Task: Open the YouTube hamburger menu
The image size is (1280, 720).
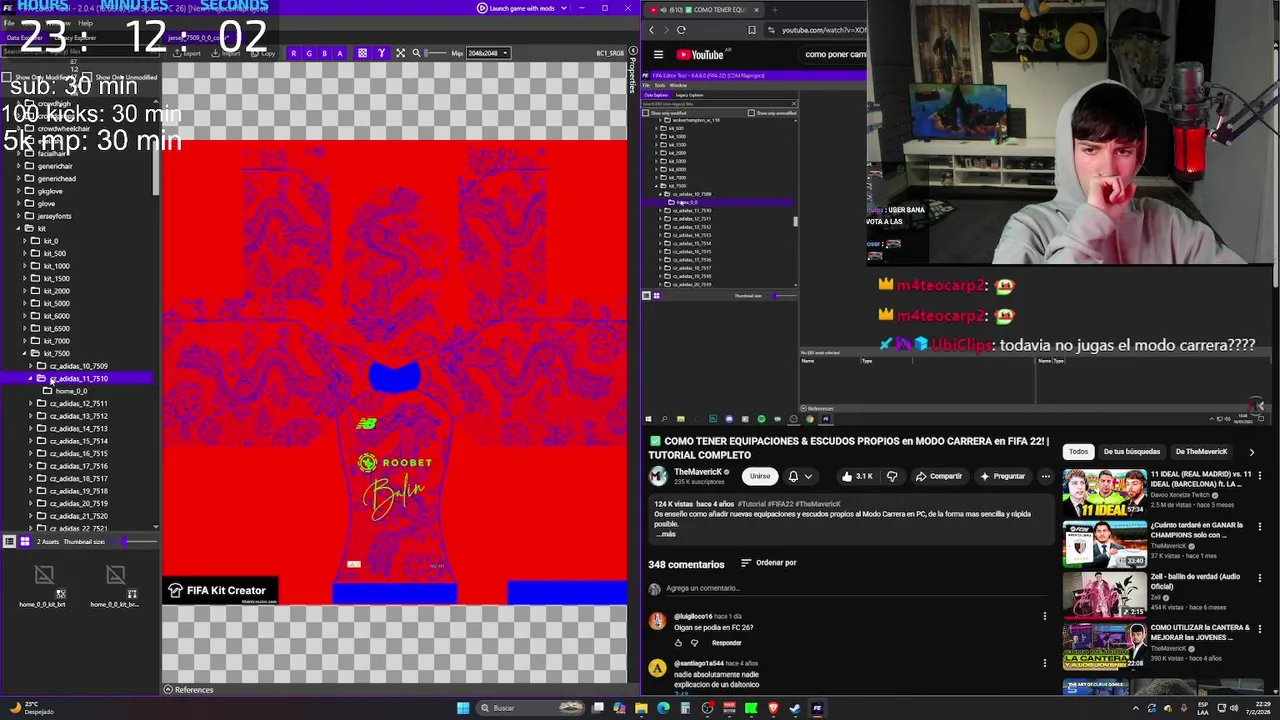Action: [658, 55]
